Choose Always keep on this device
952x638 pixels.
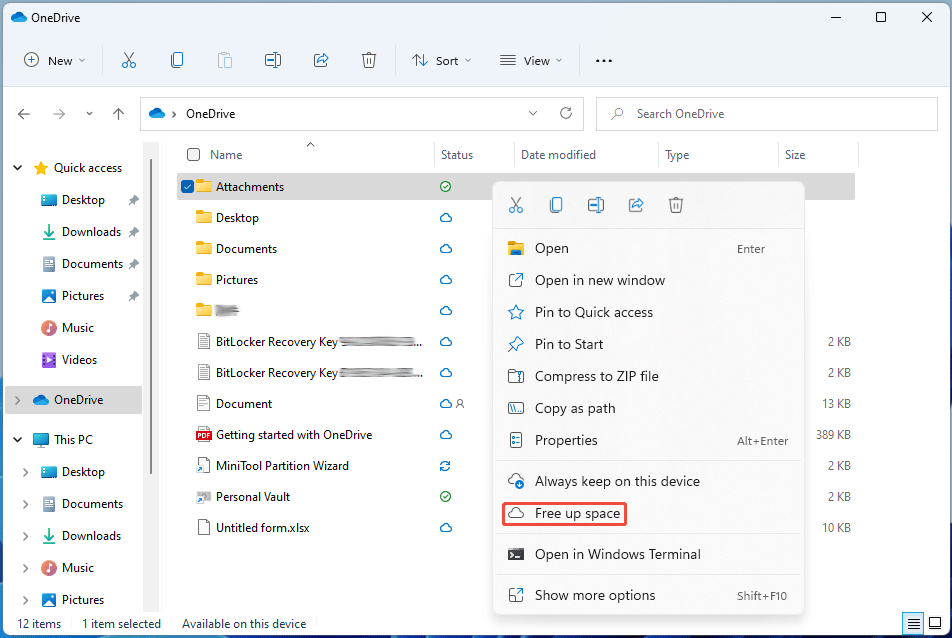(x=616, y=481)
